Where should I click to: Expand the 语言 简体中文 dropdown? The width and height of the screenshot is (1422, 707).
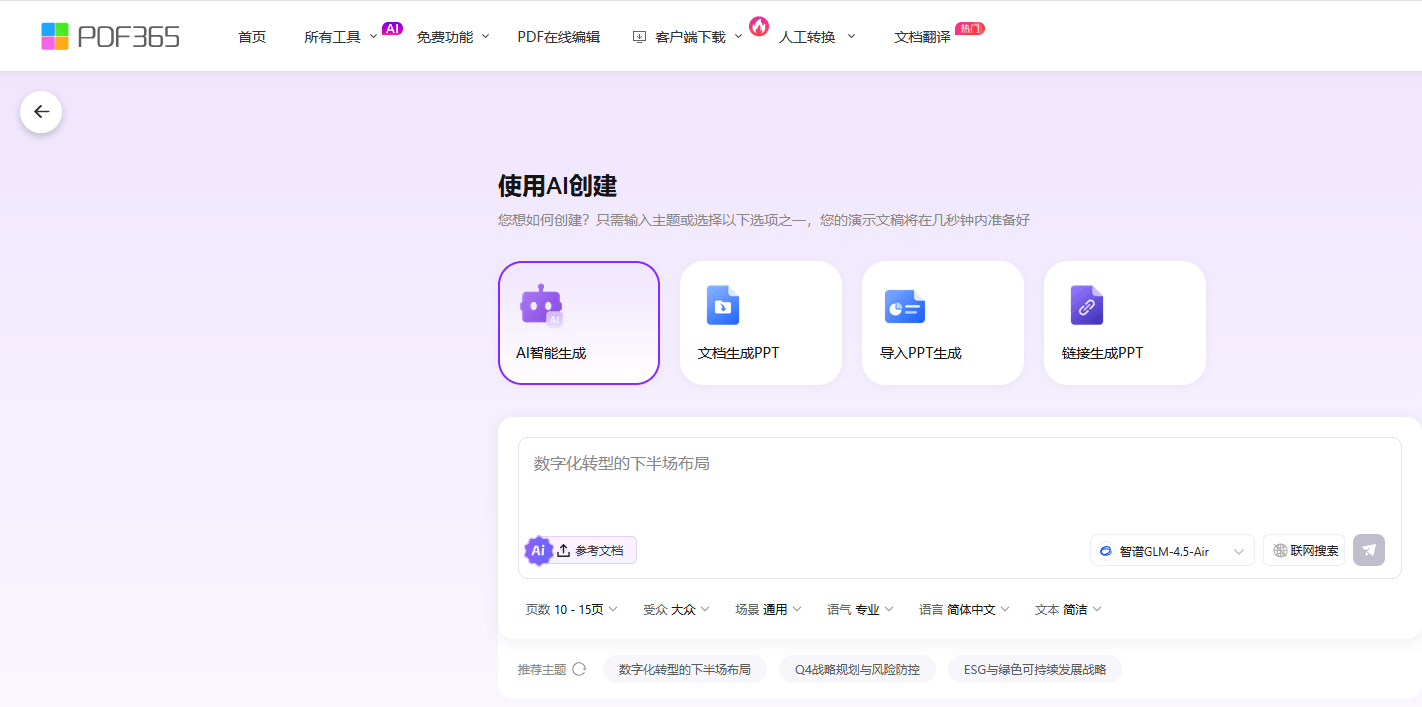click(965, 609)
